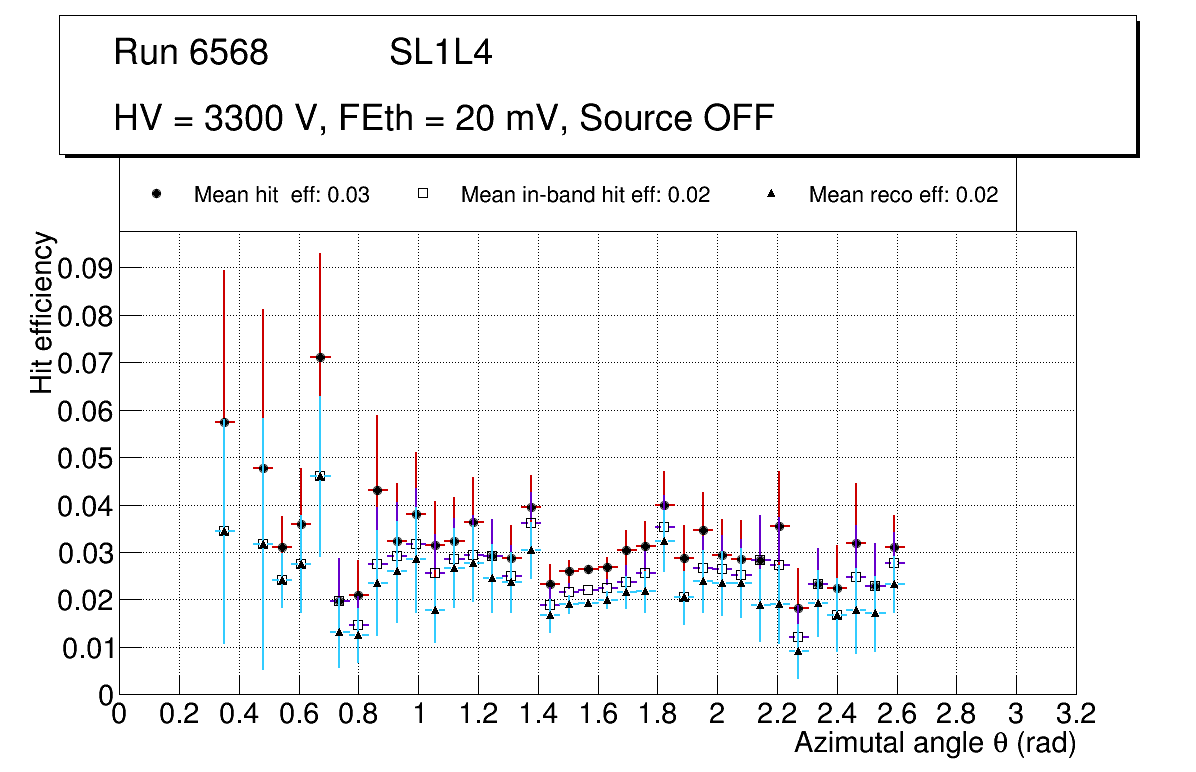Image resolution: width=1196 pixels, height=772 pixels.
Task: Click the filled circle marker in the legend
Action: tap(156, 195)
